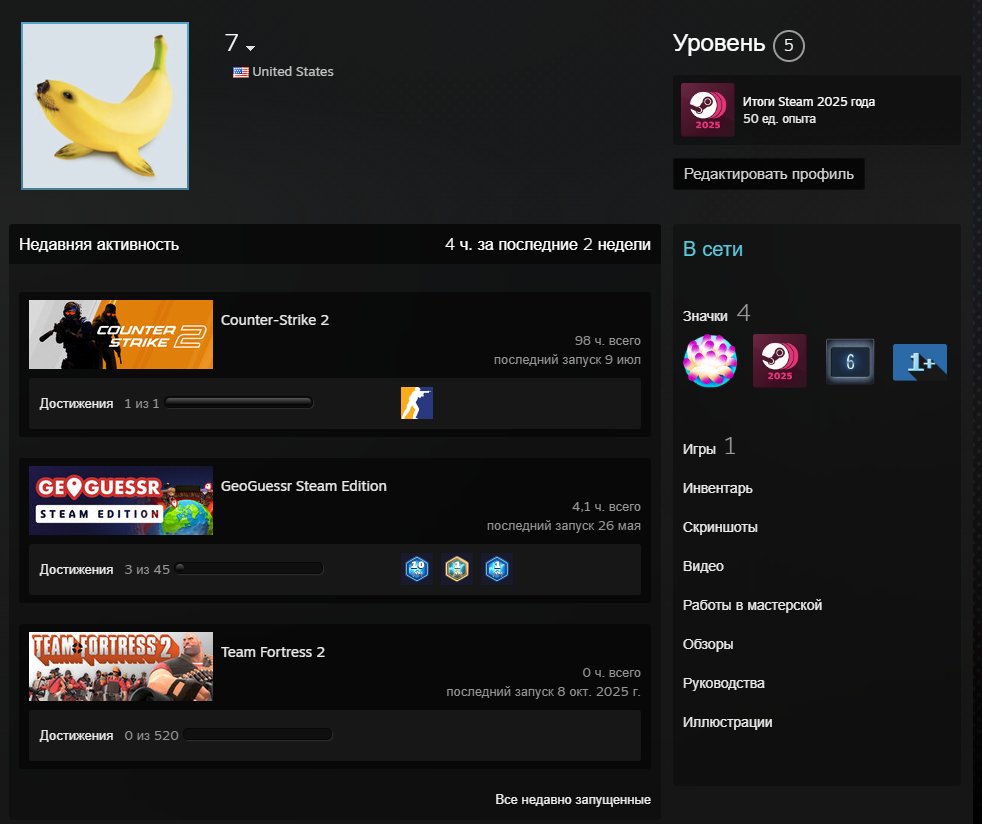The image size is (982, 824).
Task: Expand the dropdown arrow next to name 7
Action: 251,48
